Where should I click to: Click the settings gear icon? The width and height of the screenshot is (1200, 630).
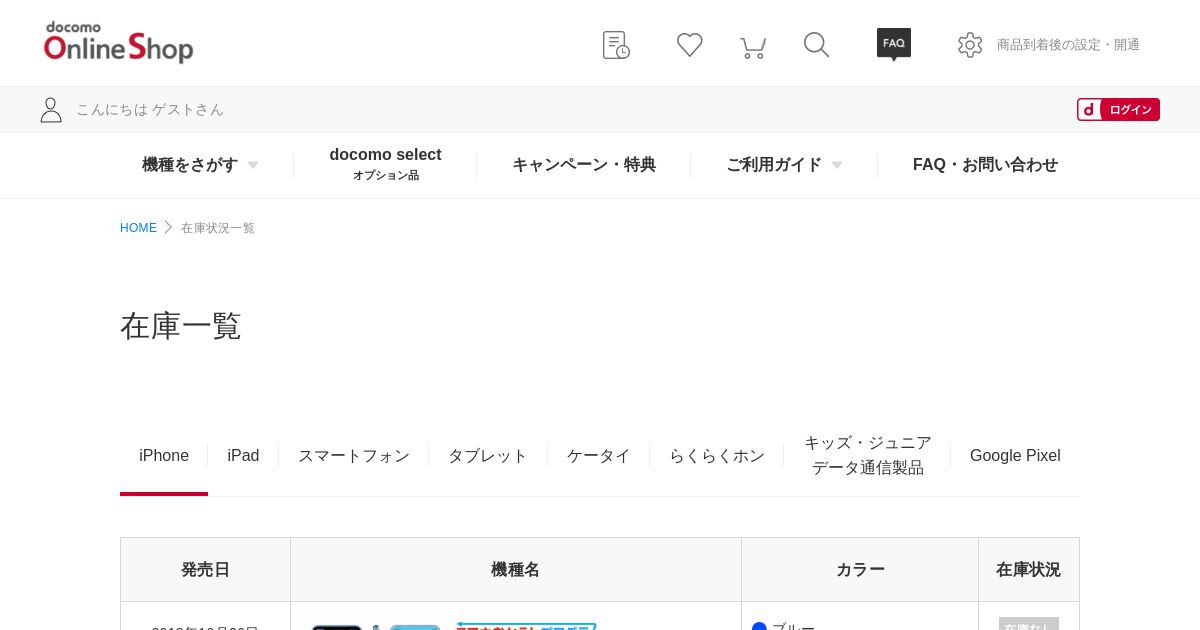(970, 45)
